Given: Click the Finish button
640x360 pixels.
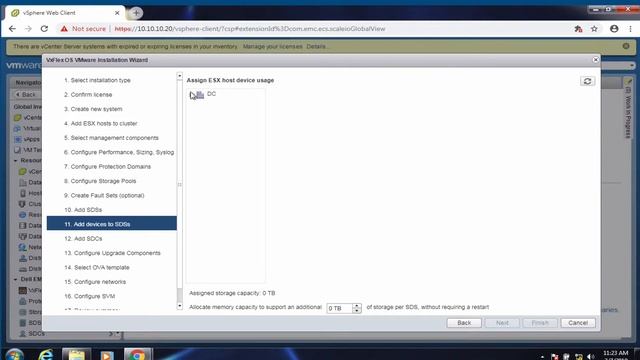Looking at the screenshot, I should point(540,323).
